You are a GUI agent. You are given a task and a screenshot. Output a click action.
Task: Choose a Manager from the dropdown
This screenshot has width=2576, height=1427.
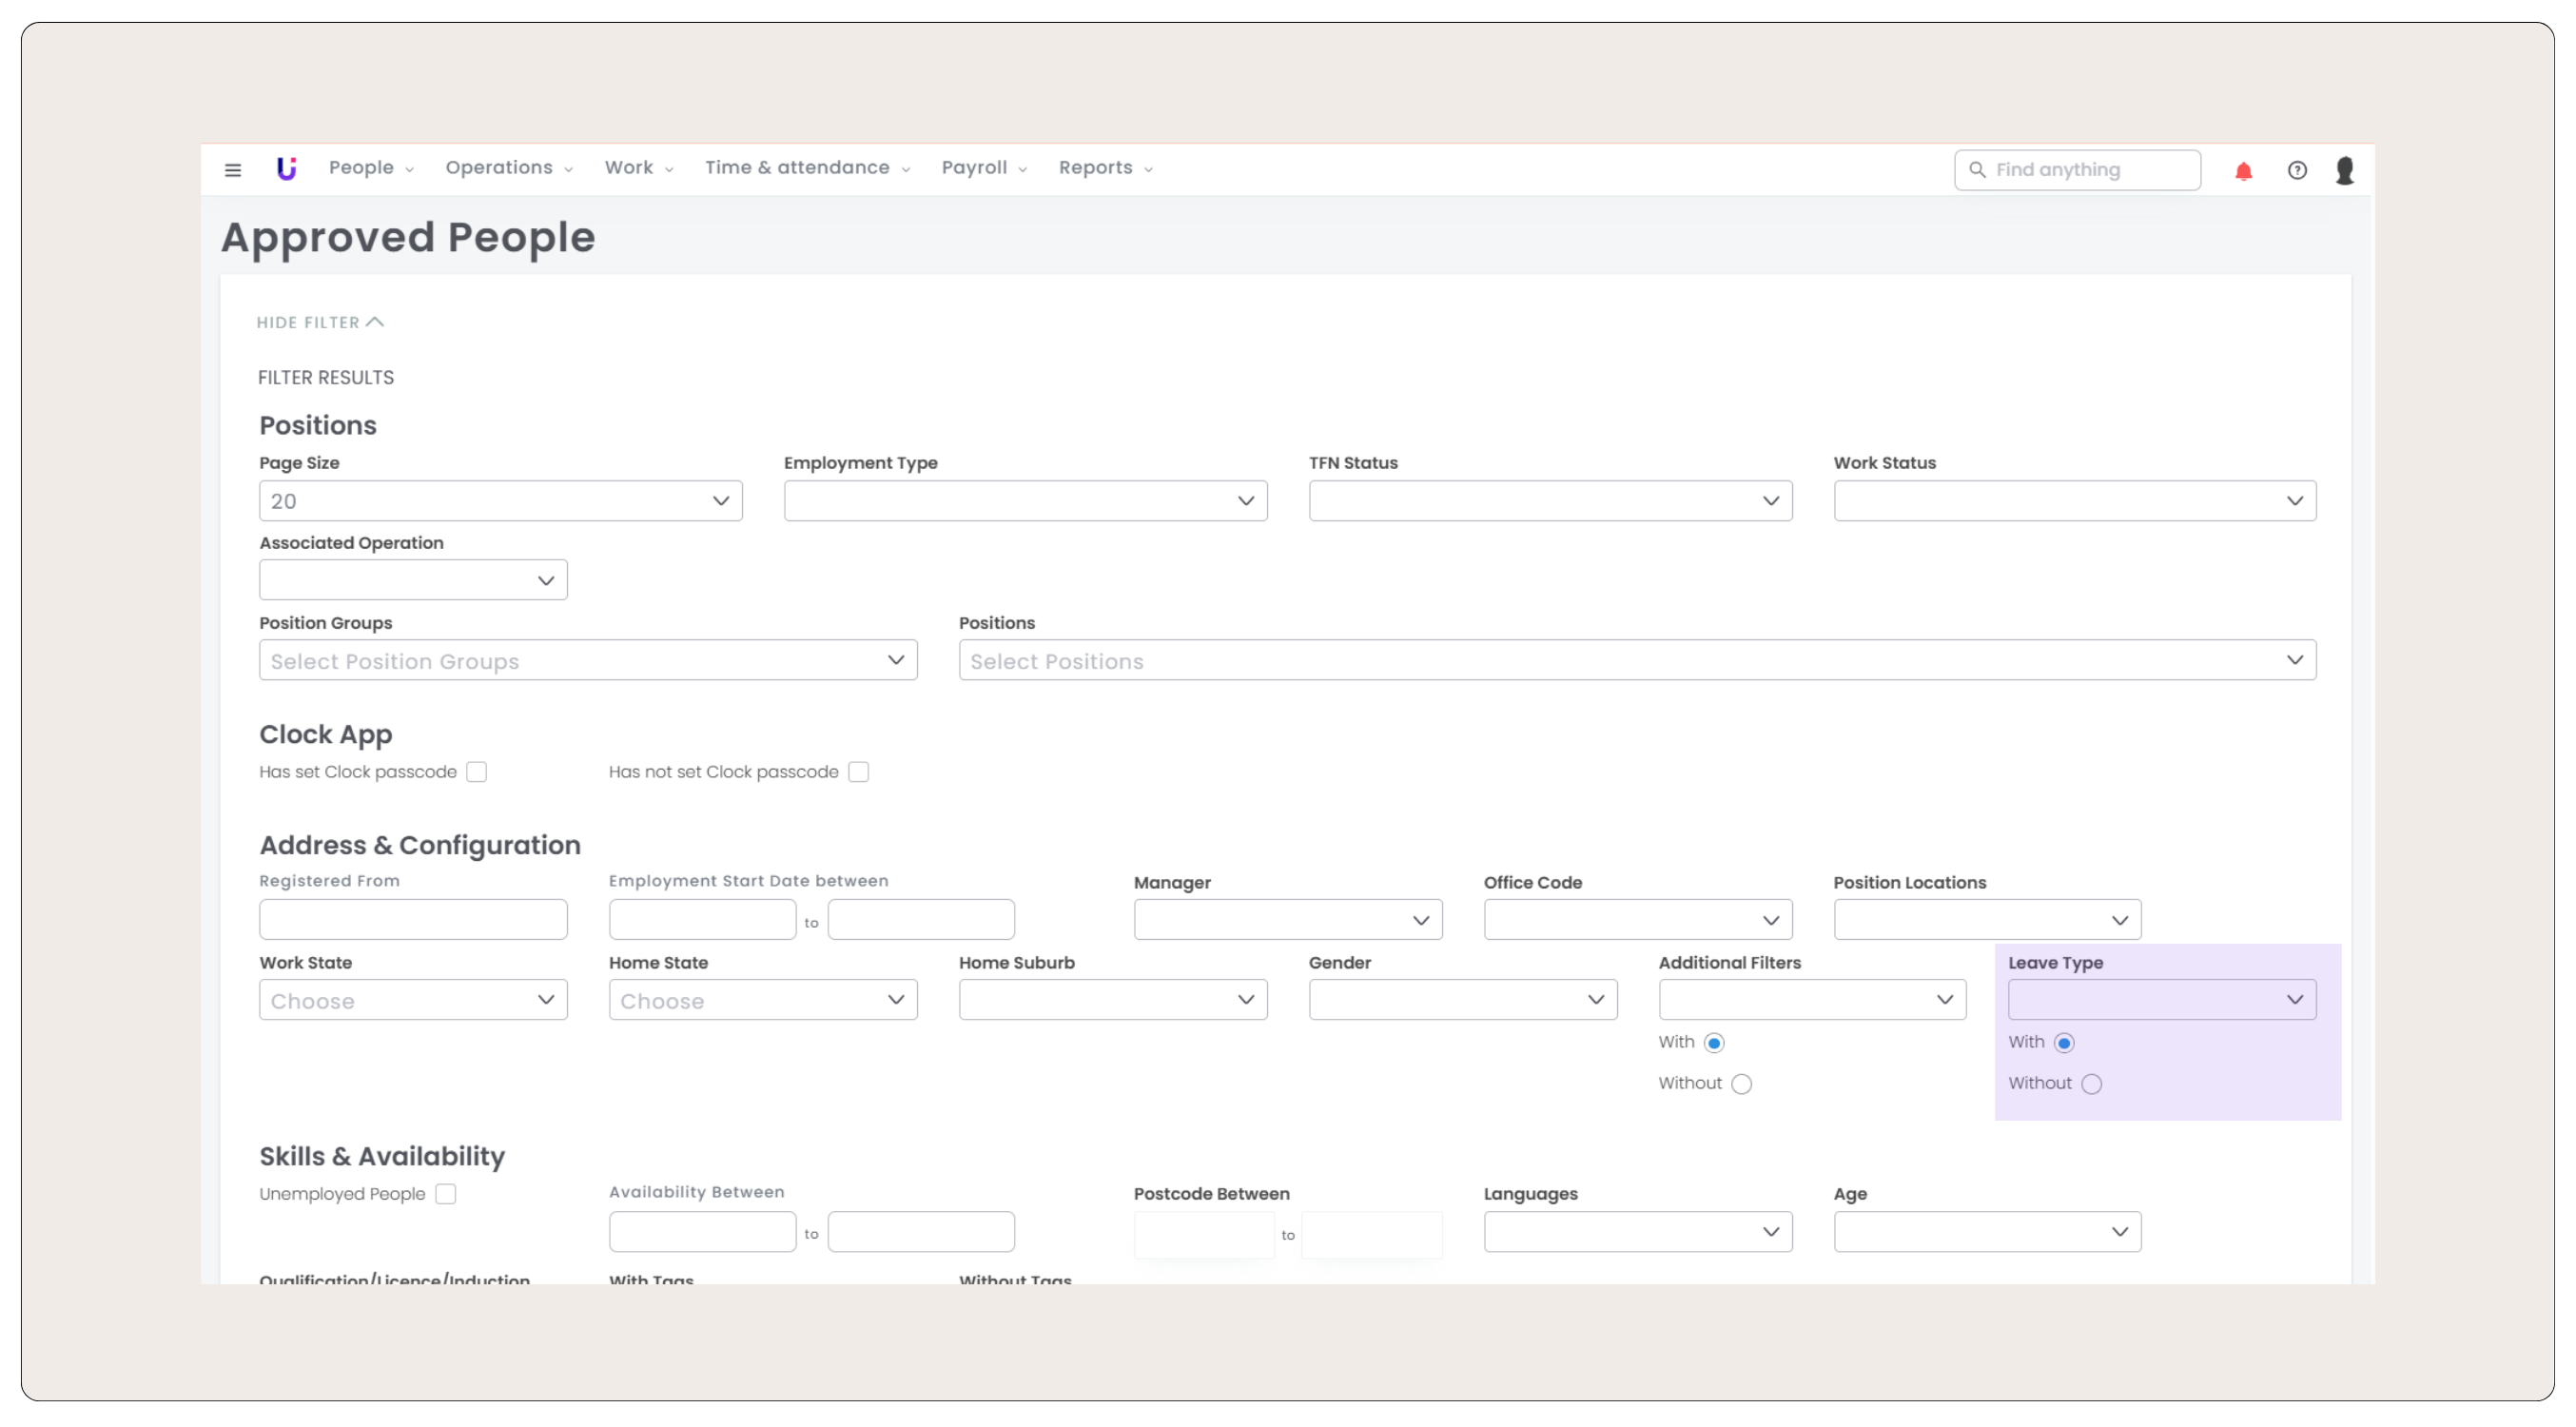pyautogui.click(x=1288, y=920)
